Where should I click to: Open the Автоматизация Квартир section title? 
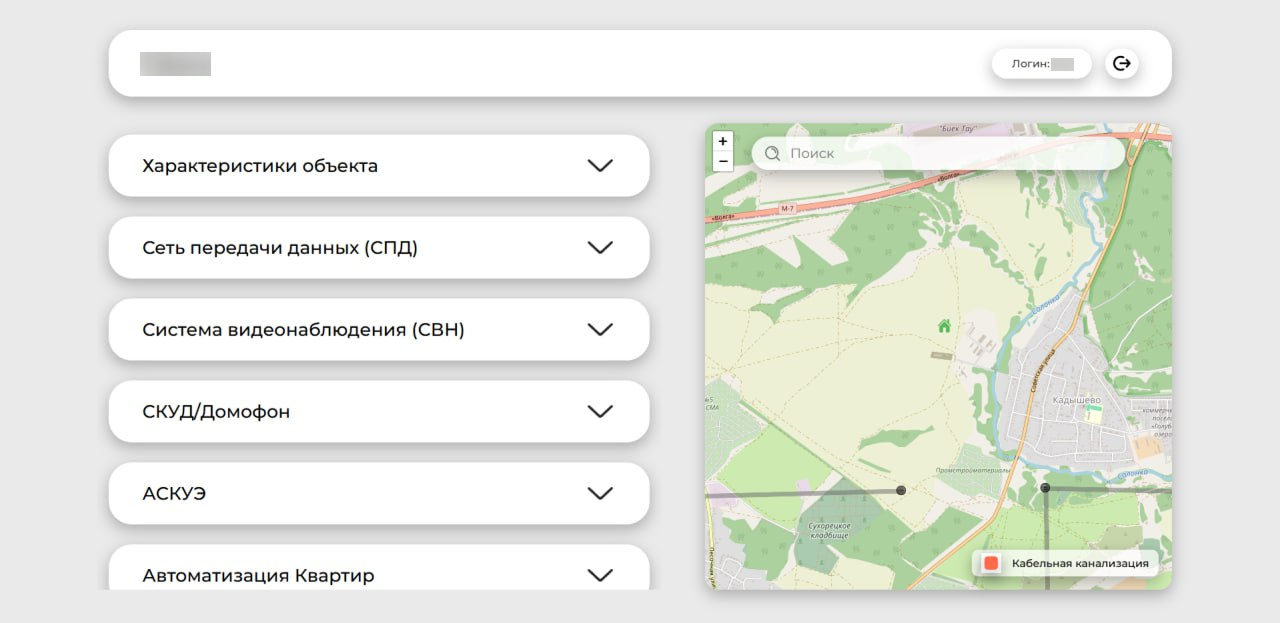(x=258, y=576)
